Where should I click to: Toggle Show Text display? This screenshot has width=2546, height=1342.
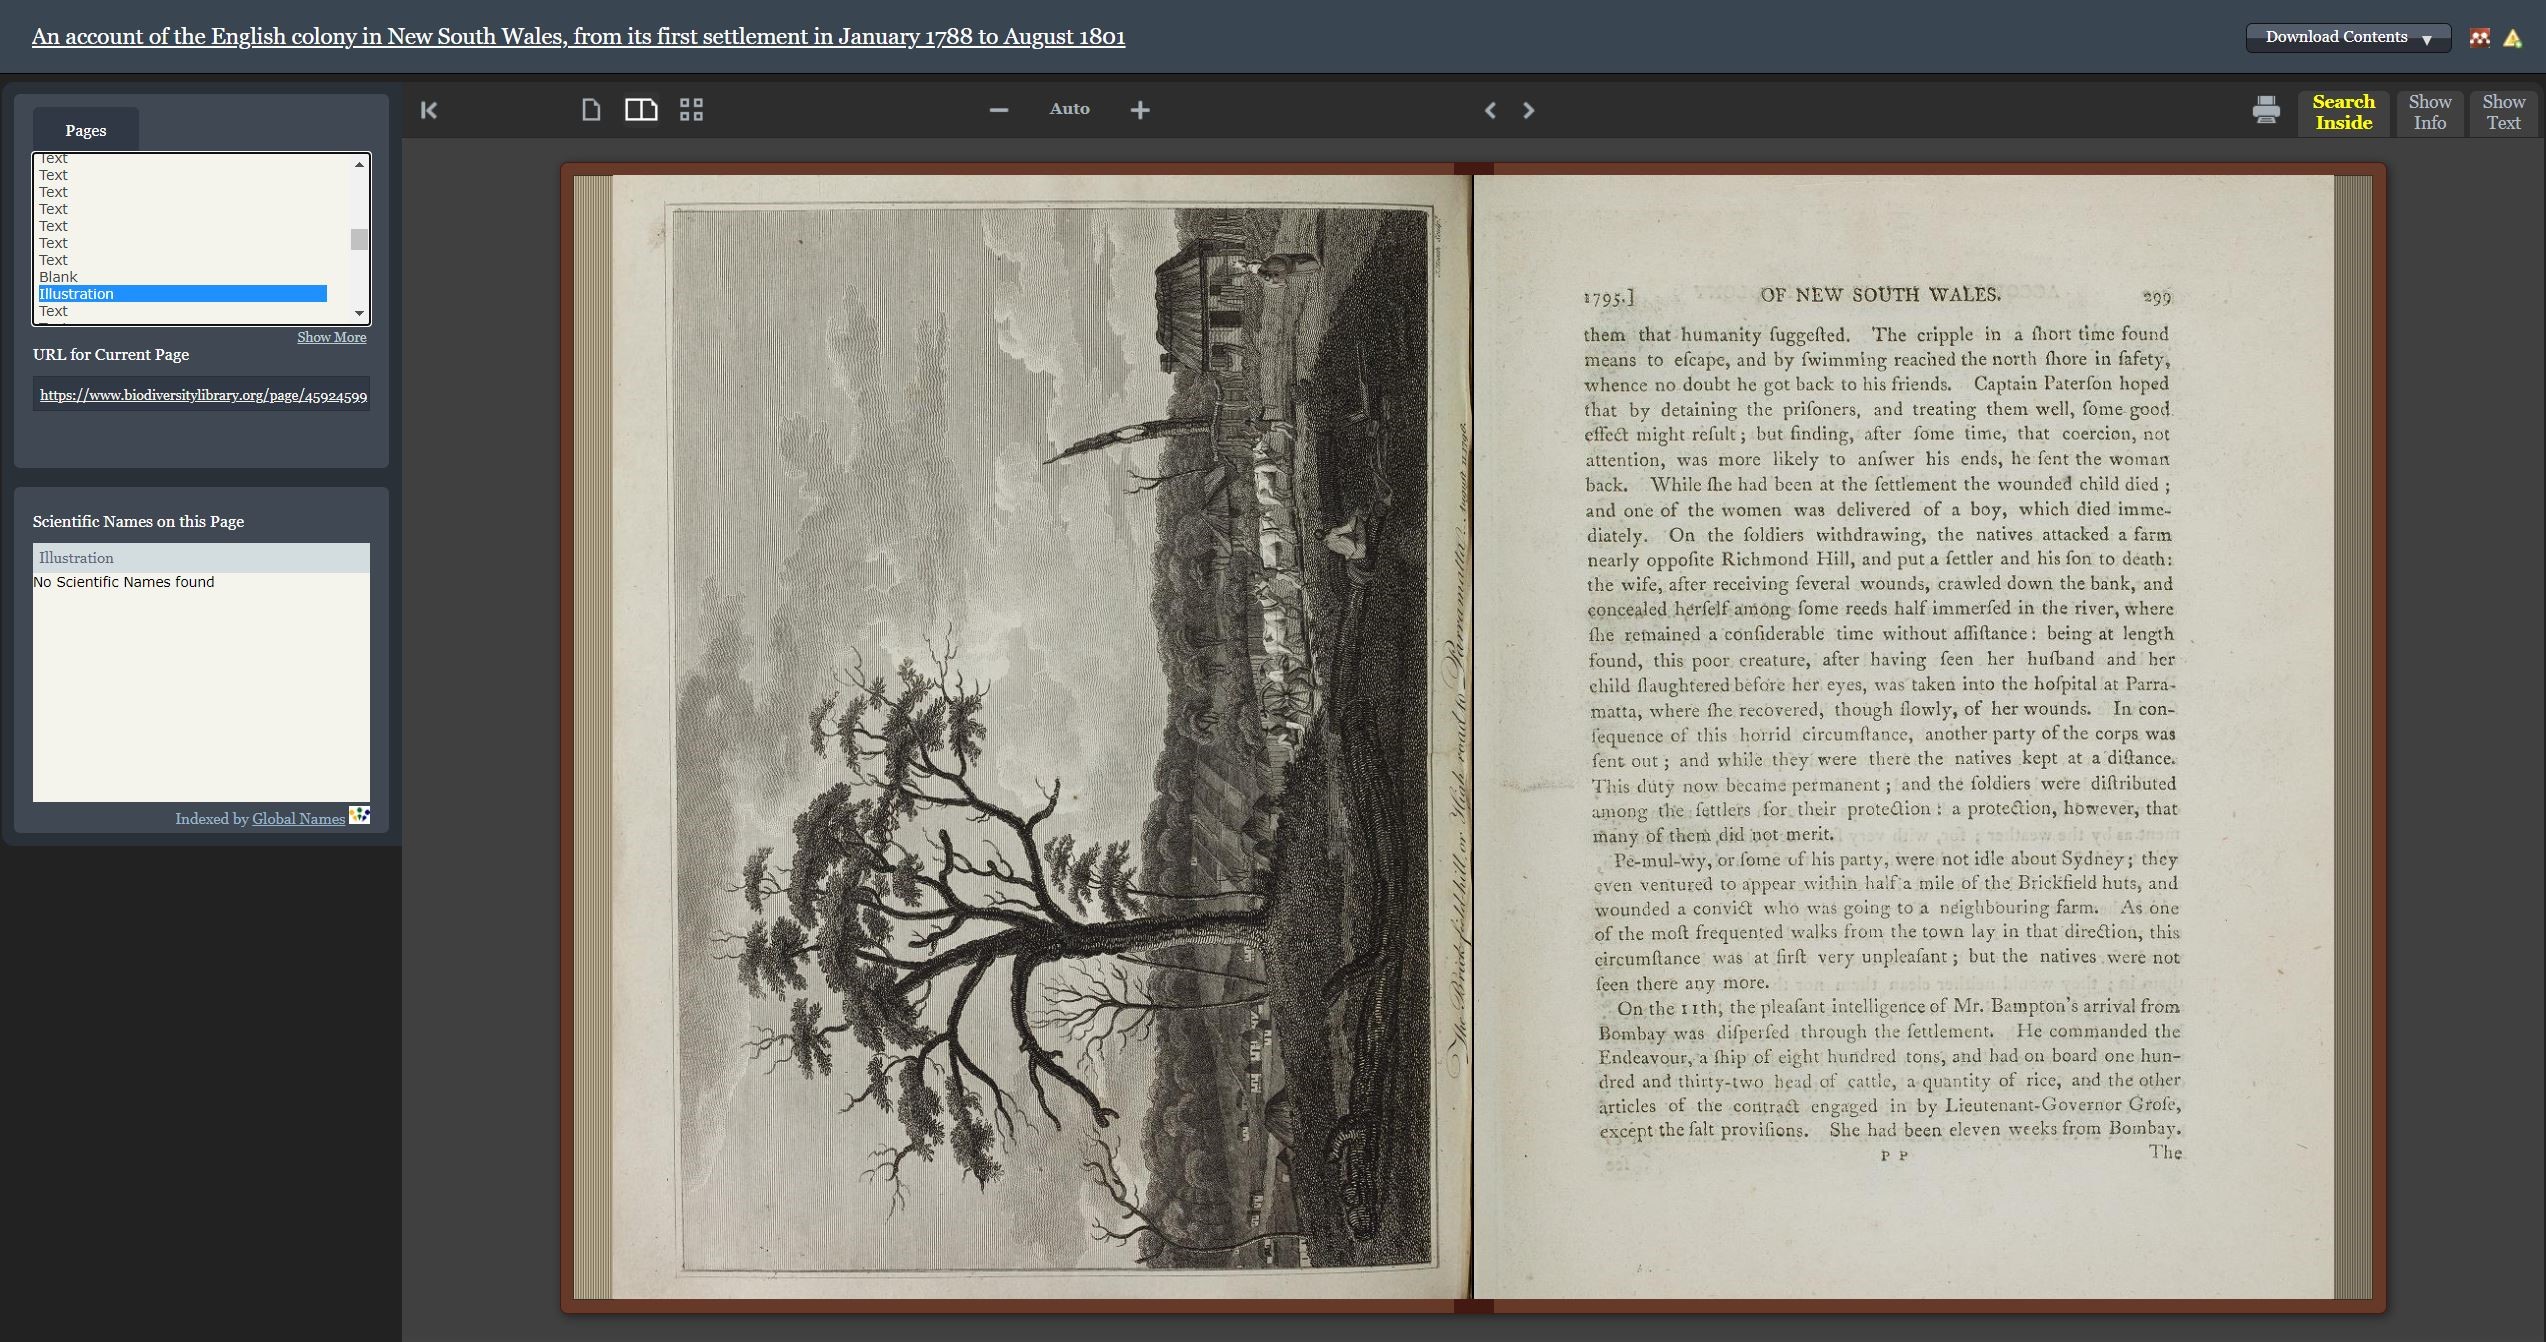pos(2503,112)
